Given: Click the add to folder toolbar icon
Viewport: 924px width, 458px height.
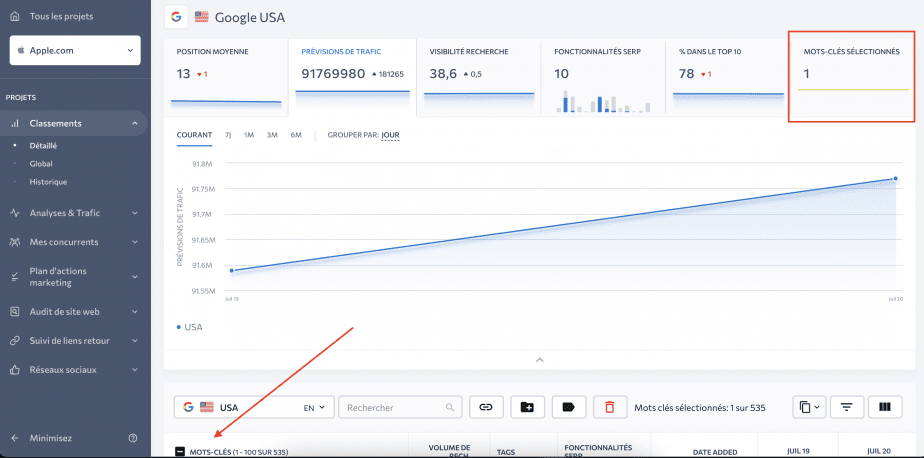Looking at the screenshot, I should [527, 407].
